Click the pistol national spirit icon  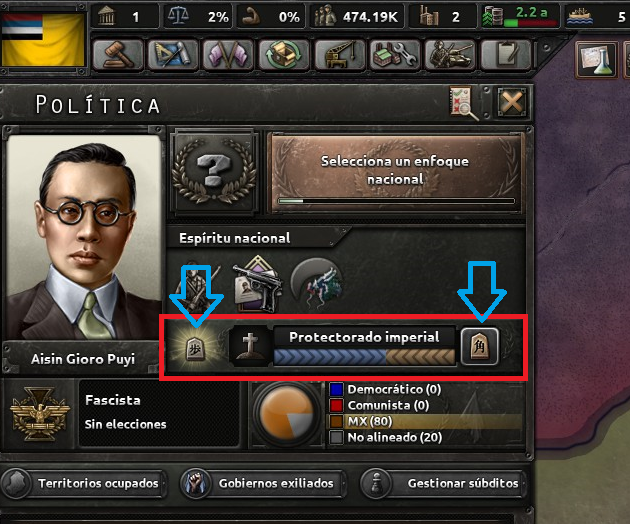click(x=258, y=284)
